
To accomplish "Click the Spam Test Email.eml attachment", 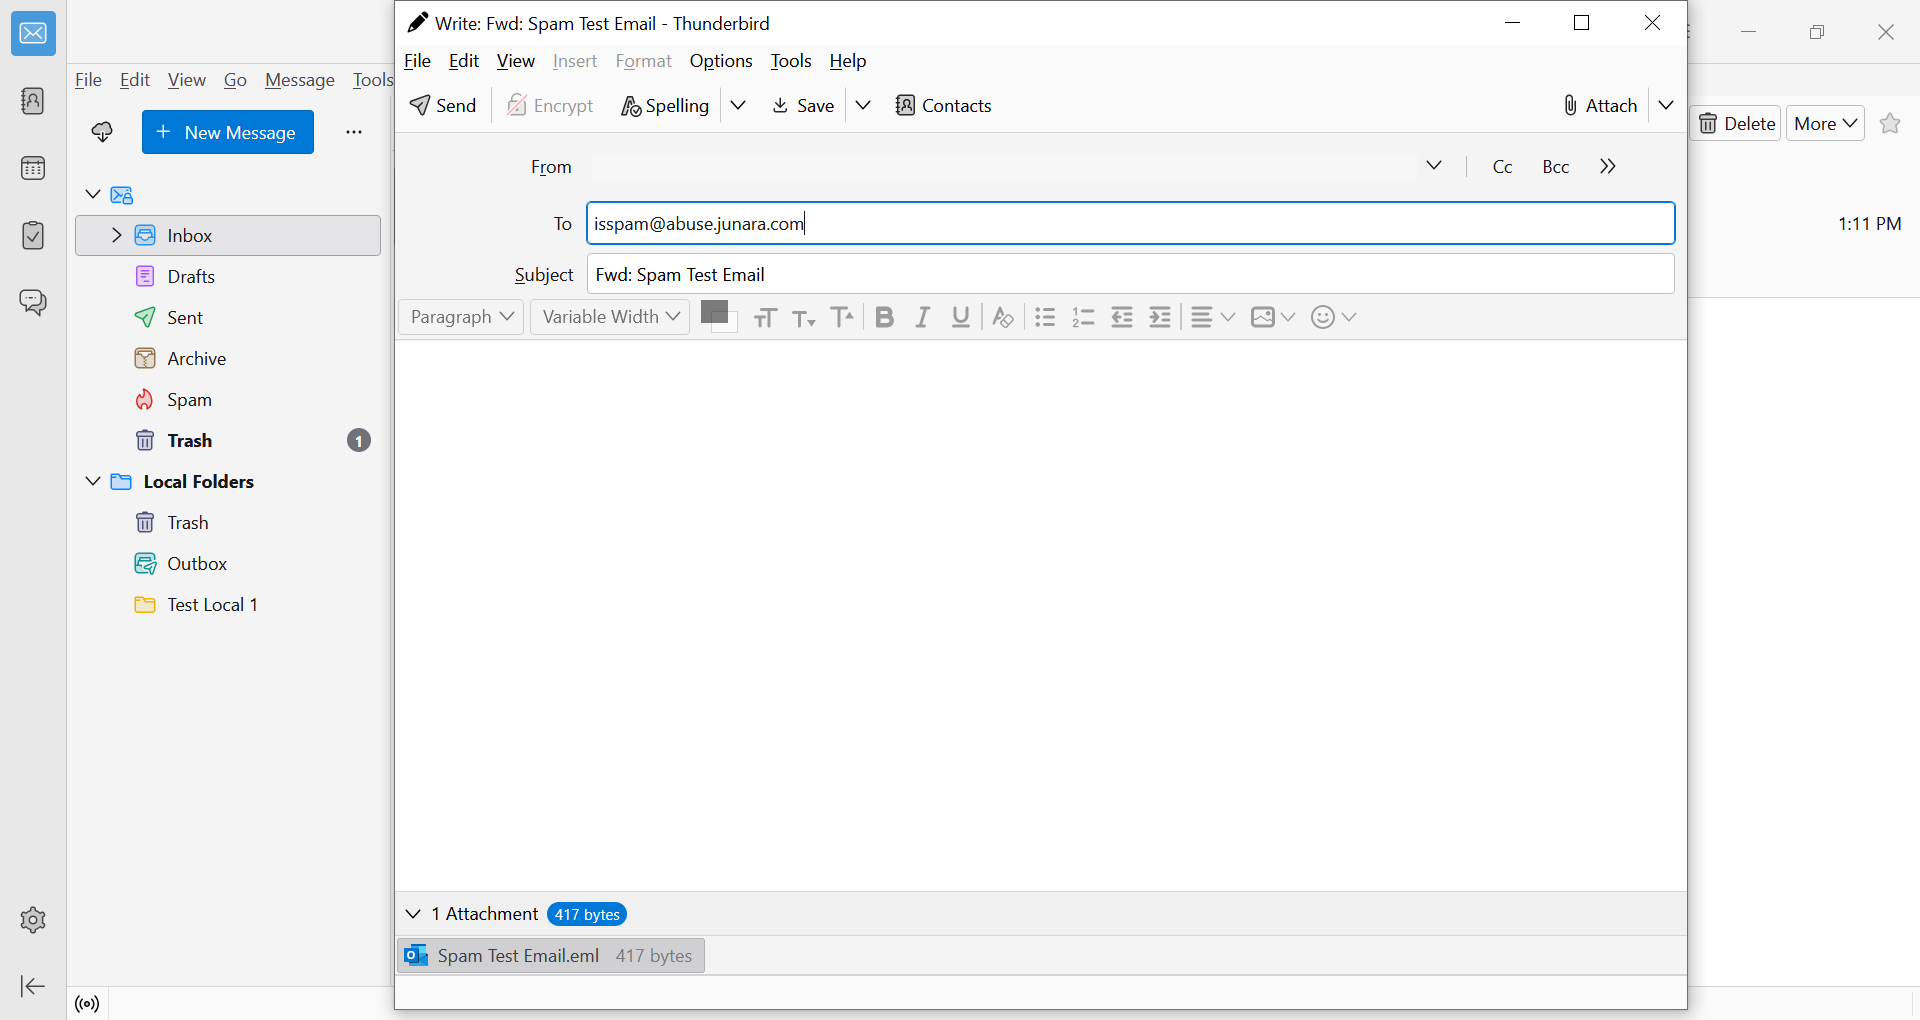I will [551, 956].
